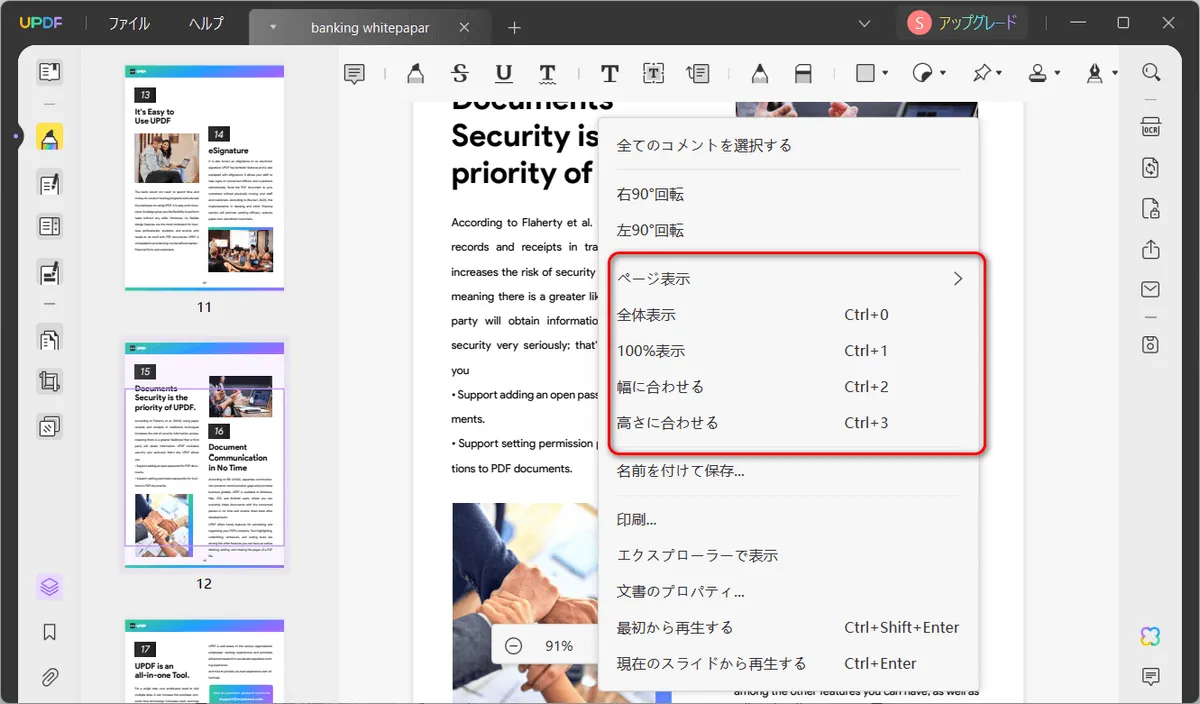Zoom out with the minus button
Screen dimensions: 1200x704
(x=513, y=646)
